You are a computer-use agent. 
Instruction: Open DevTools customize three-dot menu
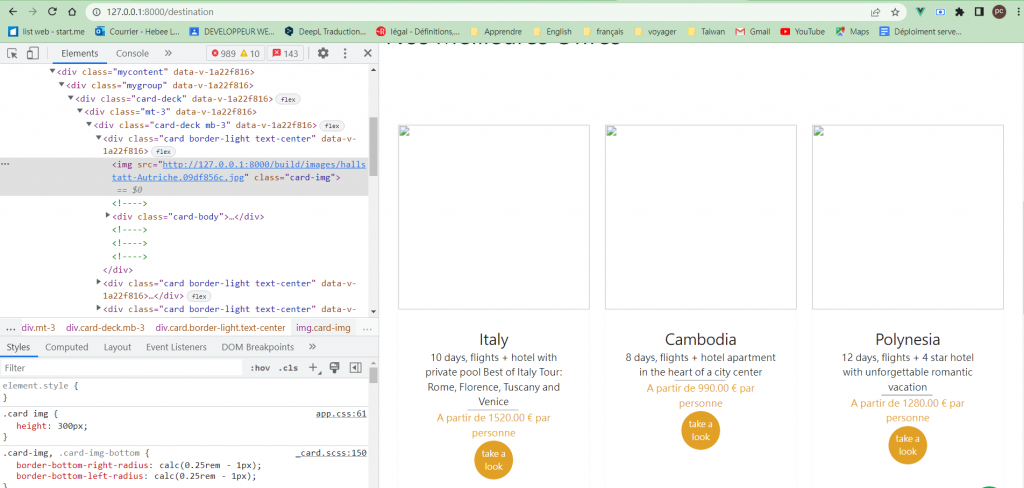[x=345, y=54]
